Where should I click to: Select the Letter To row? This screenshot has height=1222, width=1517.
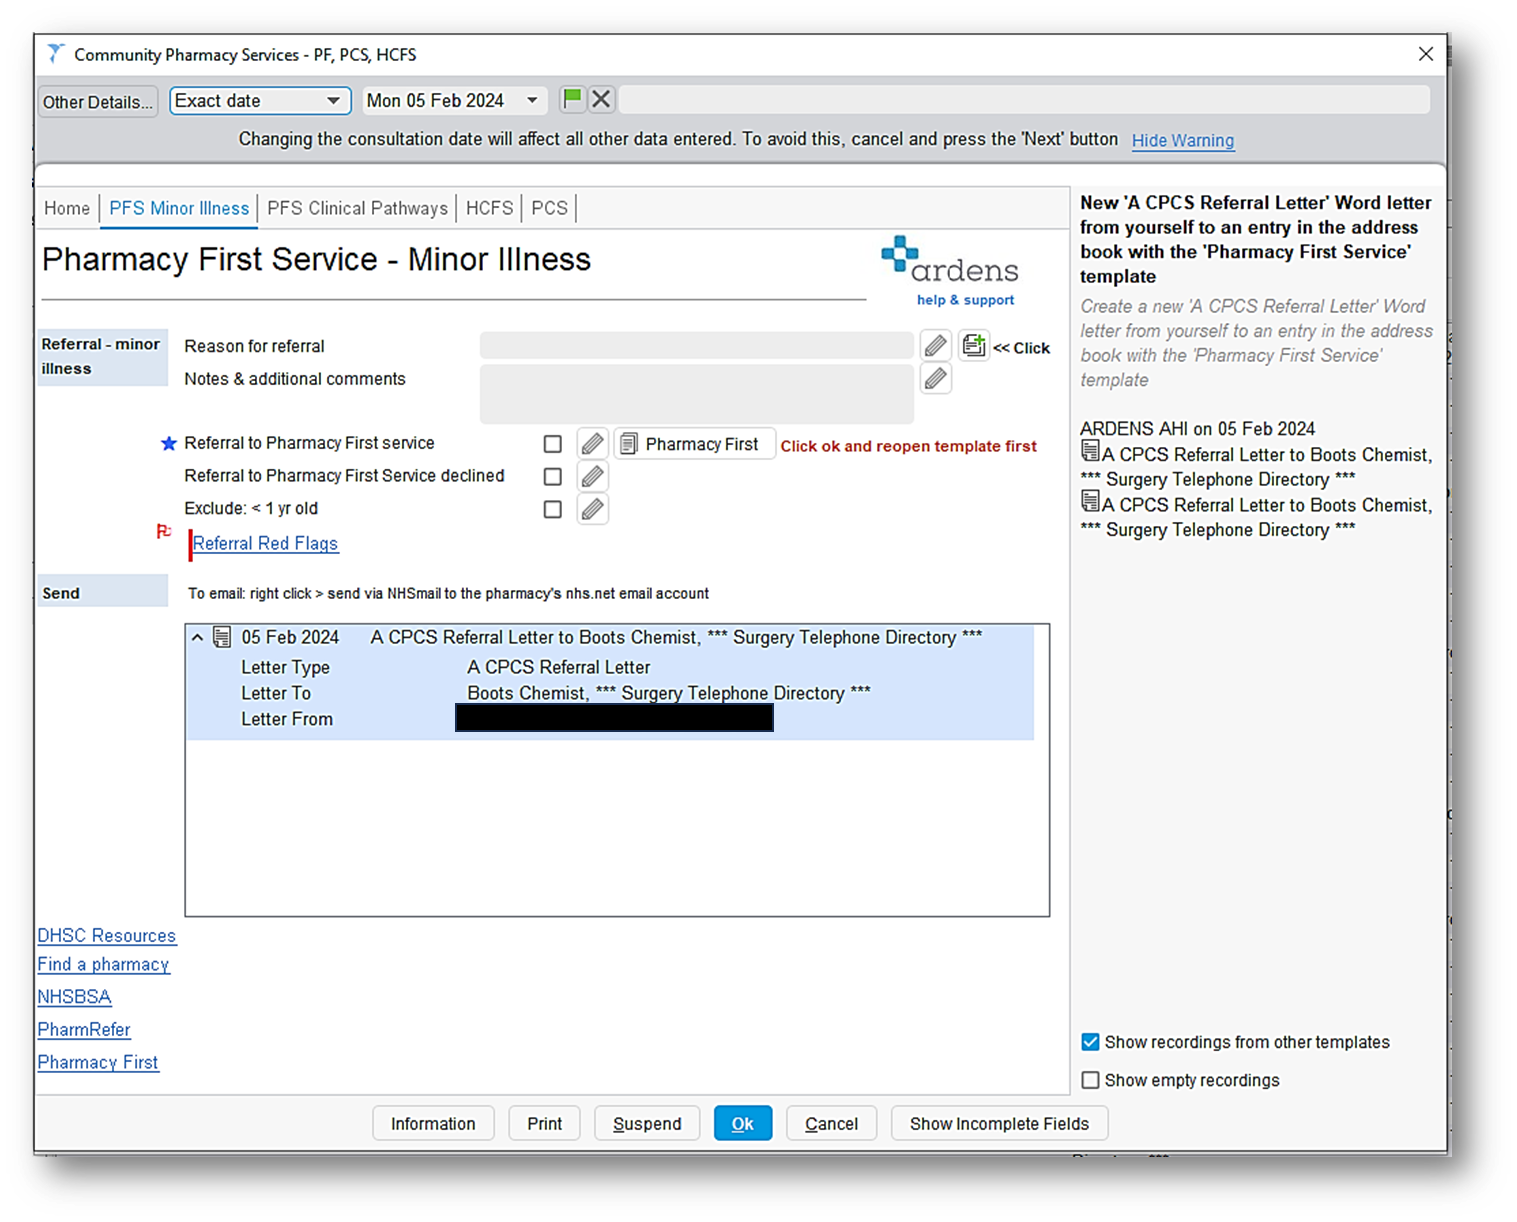pos(609,693)
